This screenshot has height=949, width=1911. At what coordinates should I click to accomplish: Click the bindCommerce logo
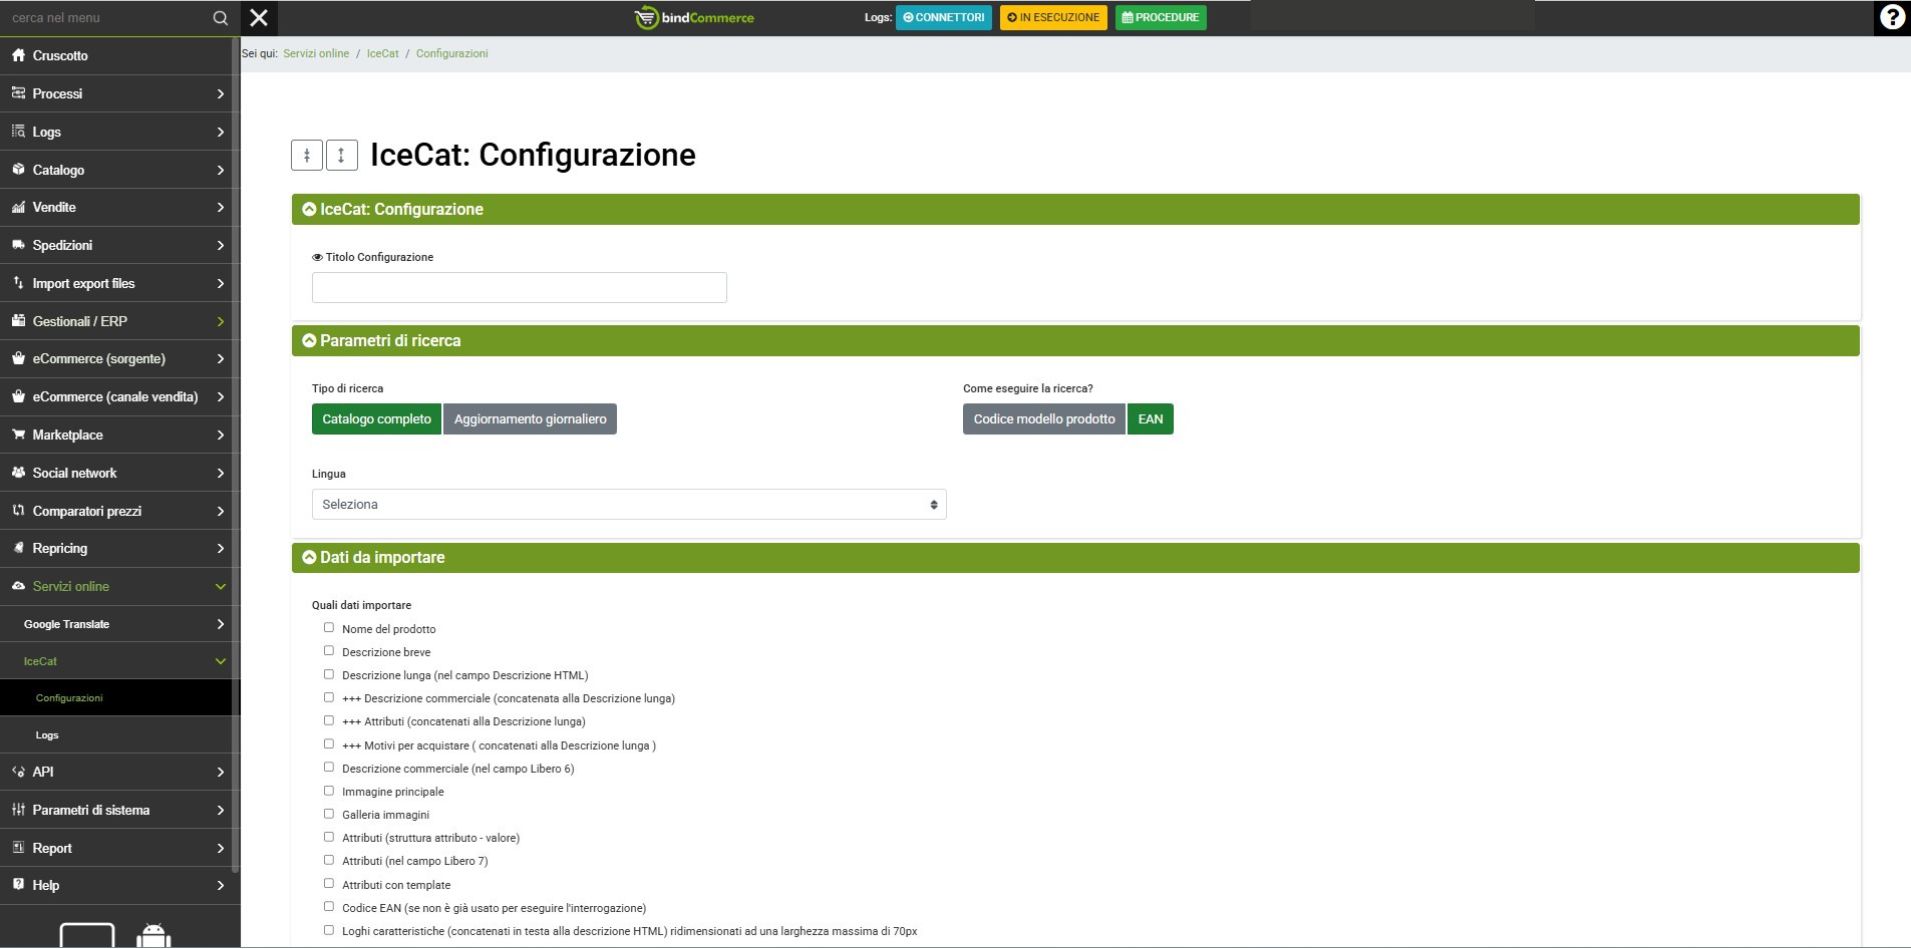[695, 18]
